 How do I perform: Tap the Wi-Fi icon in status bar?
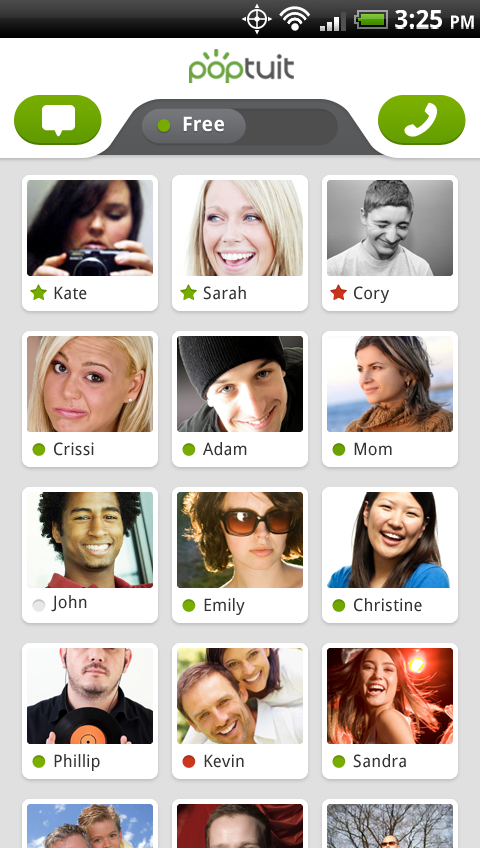point(295,20)
